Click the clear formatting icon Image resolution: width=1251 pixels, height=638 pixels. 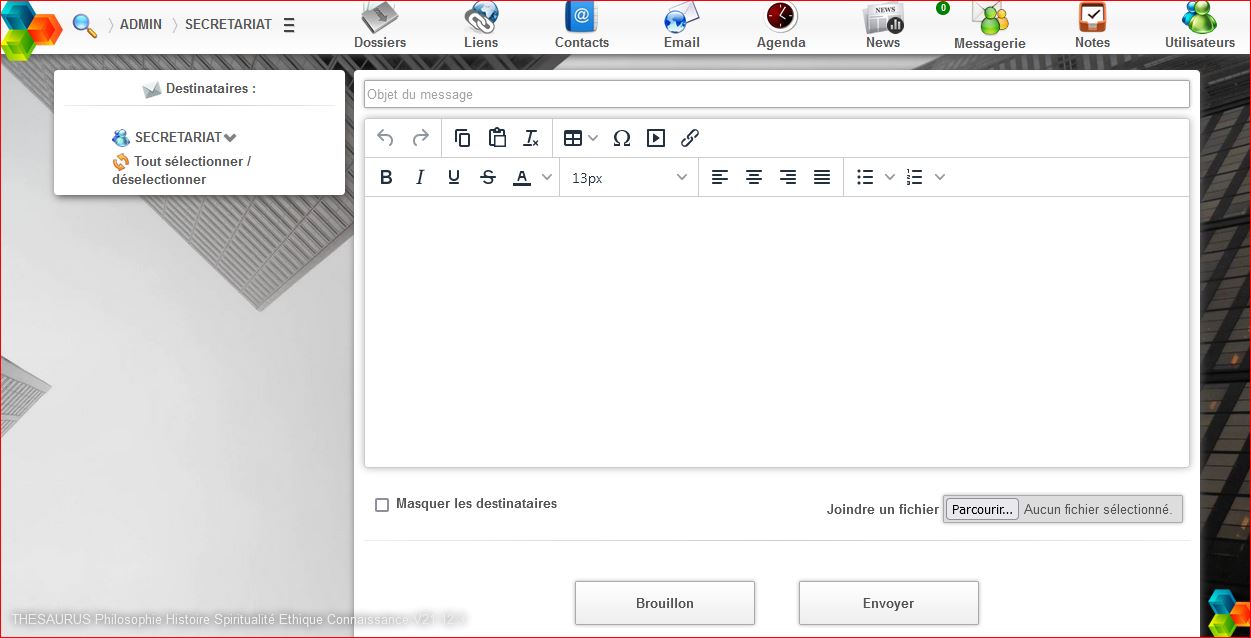point(531,138)
